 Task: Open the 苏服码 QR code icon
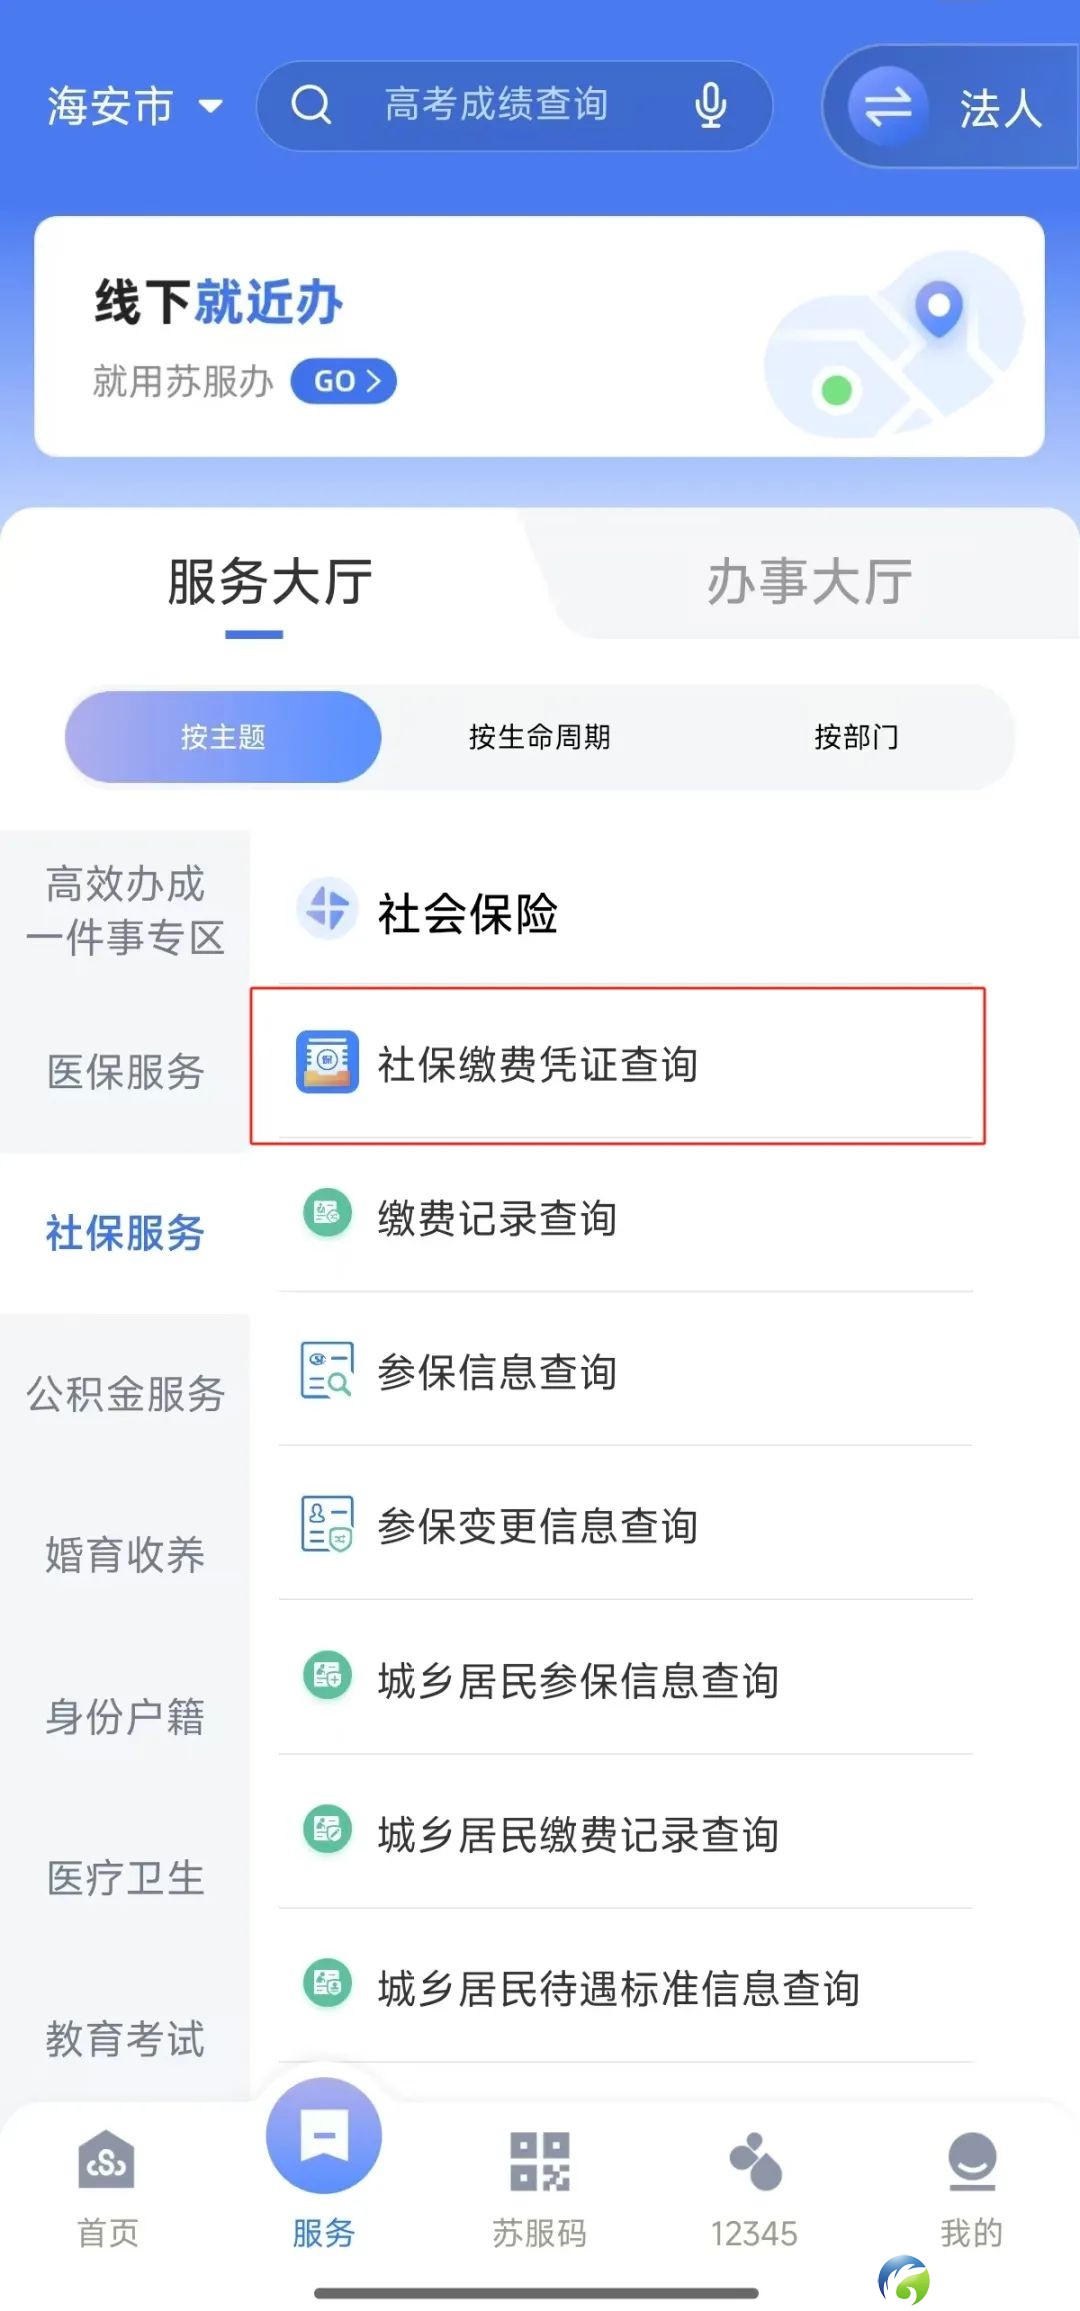click(540, 2160)
